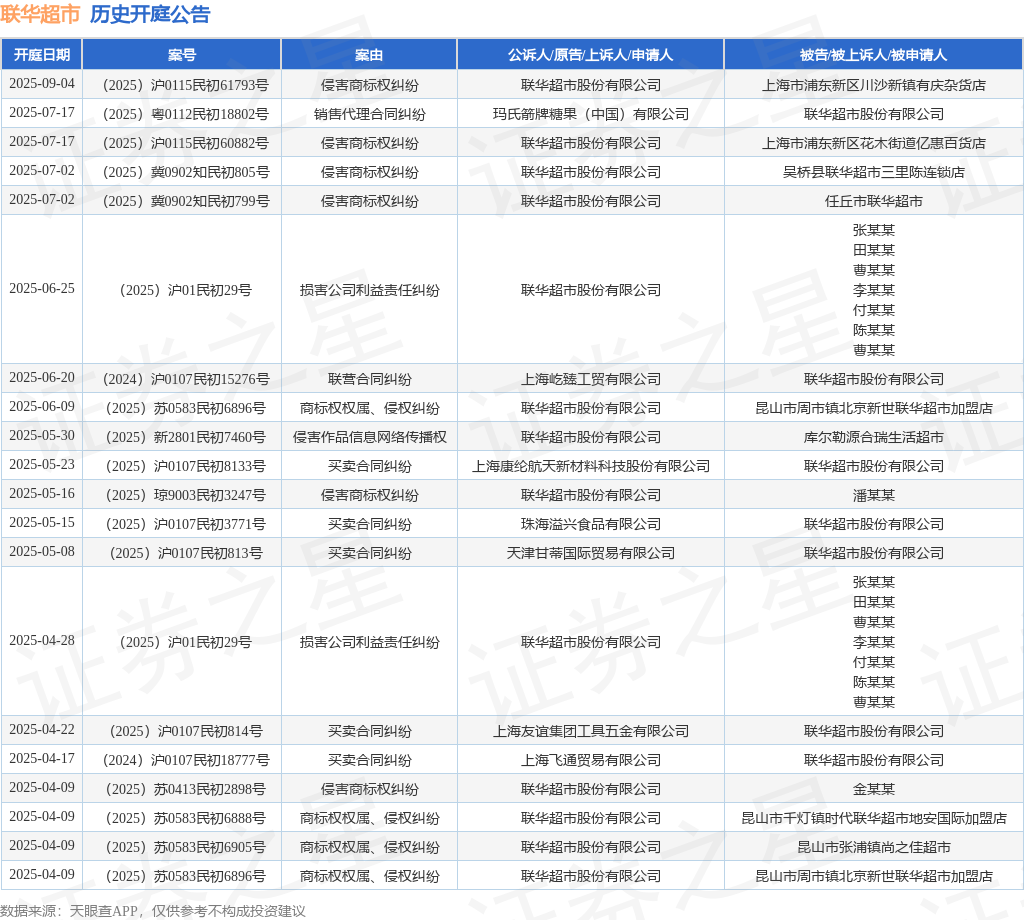Select the date cell 2025-05-08
The image size is (1024, 920).
[x=42, y=552]
